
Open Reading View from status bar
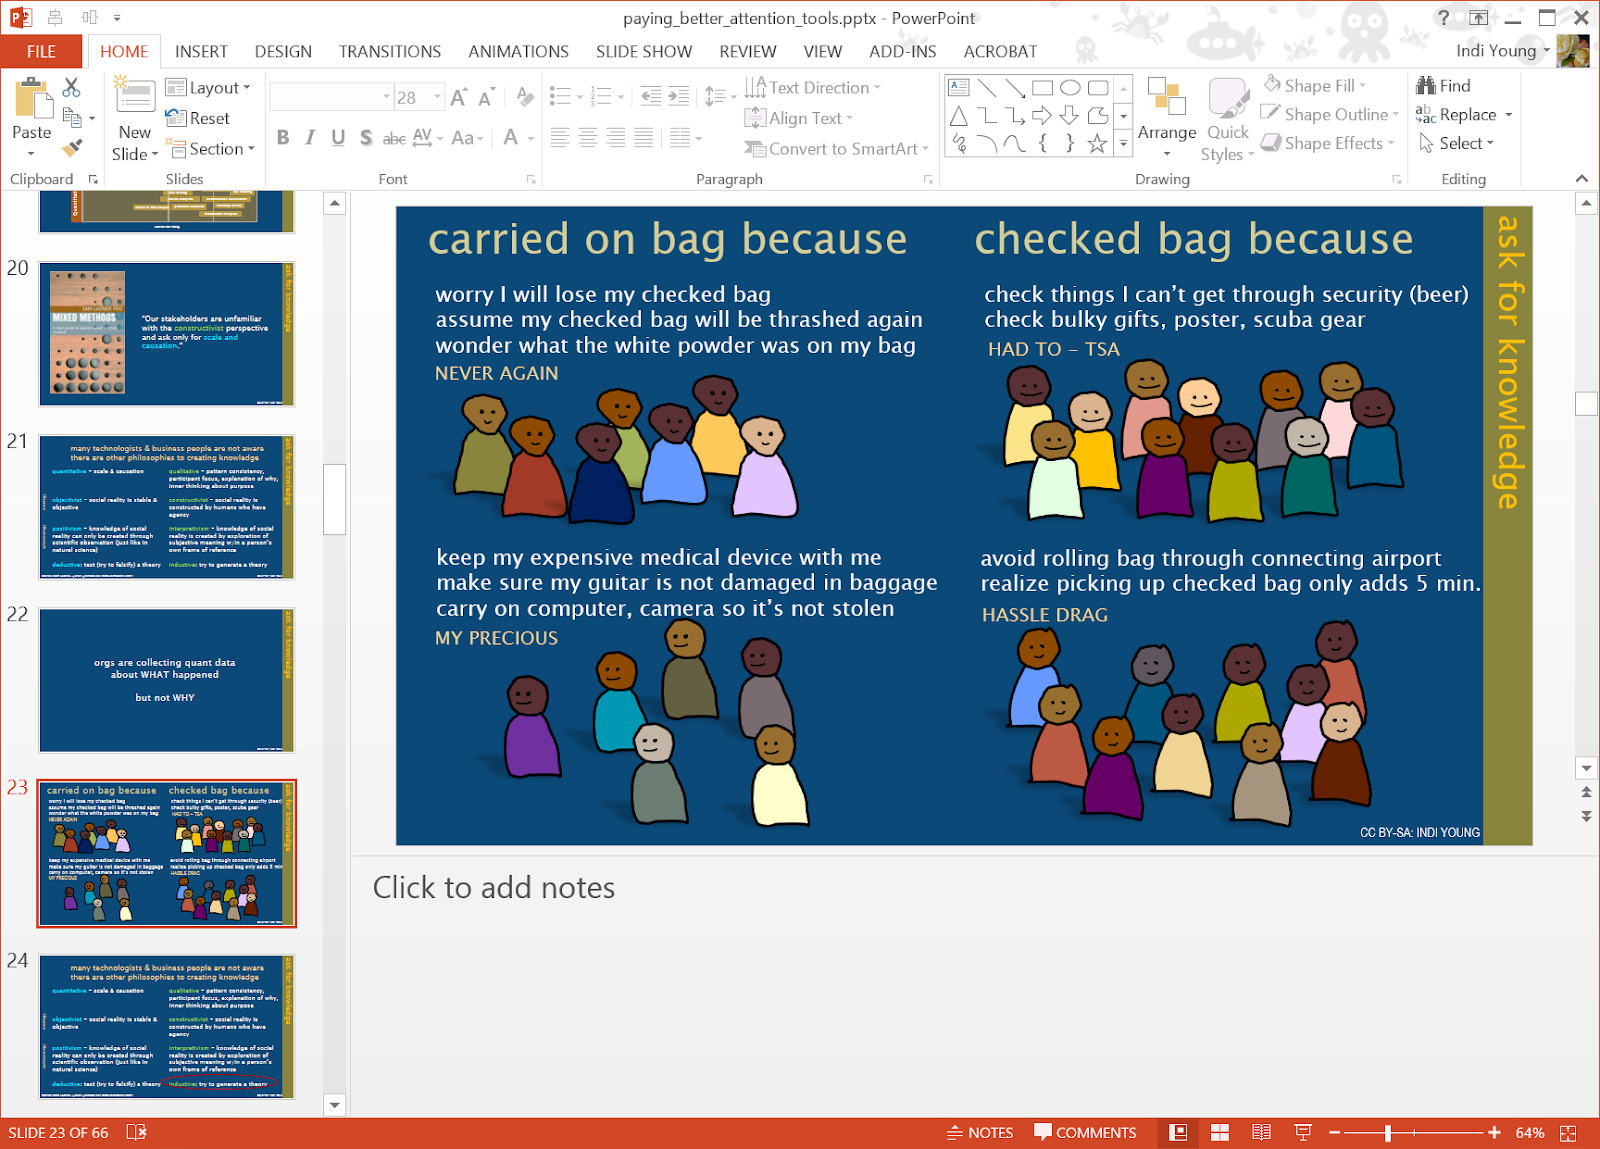[x=1261, y=1132]
